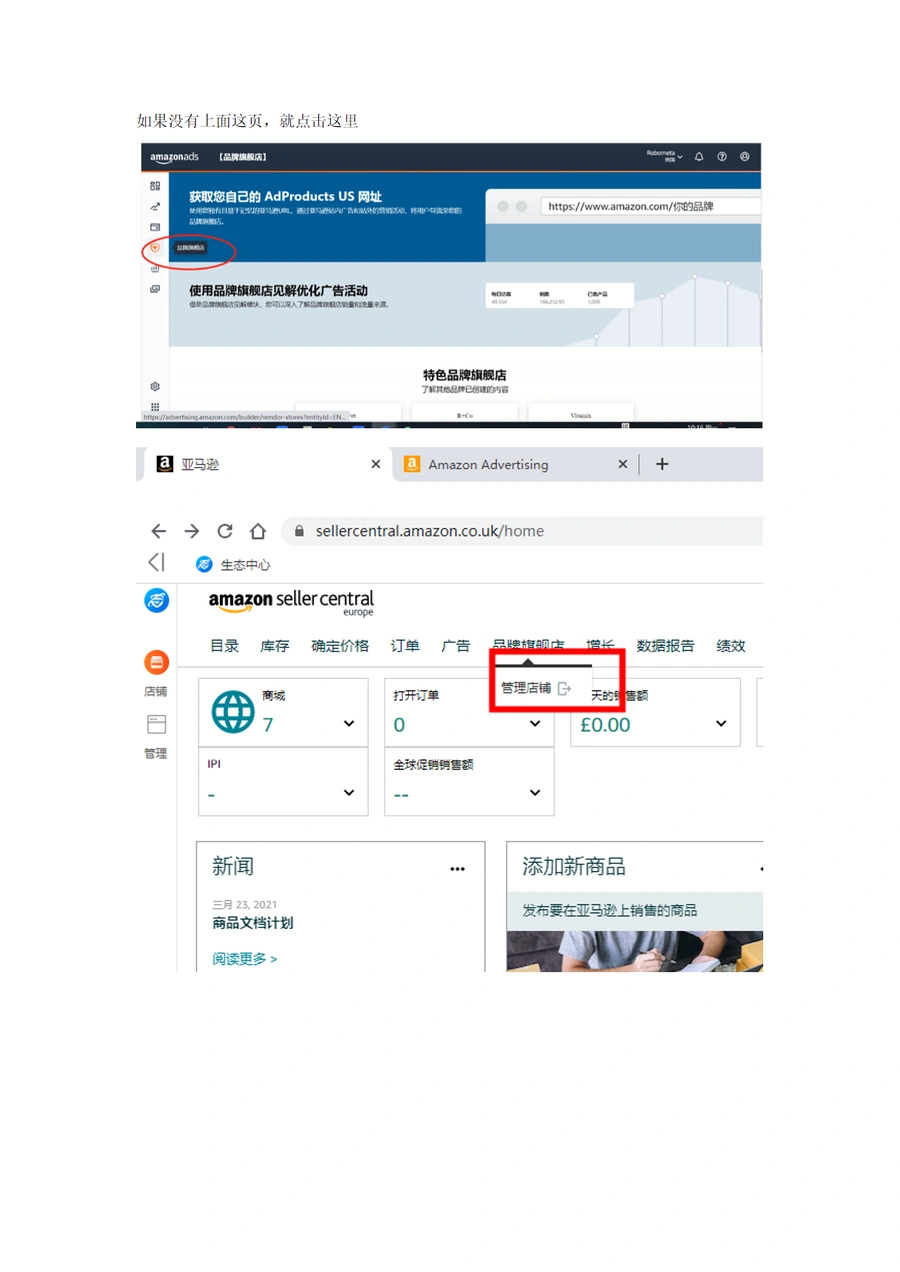Open the bar chart icon in the amazonads sidebar
Image resolution: width=900 pixels, height=1272 pixels.
coord(155,268)
